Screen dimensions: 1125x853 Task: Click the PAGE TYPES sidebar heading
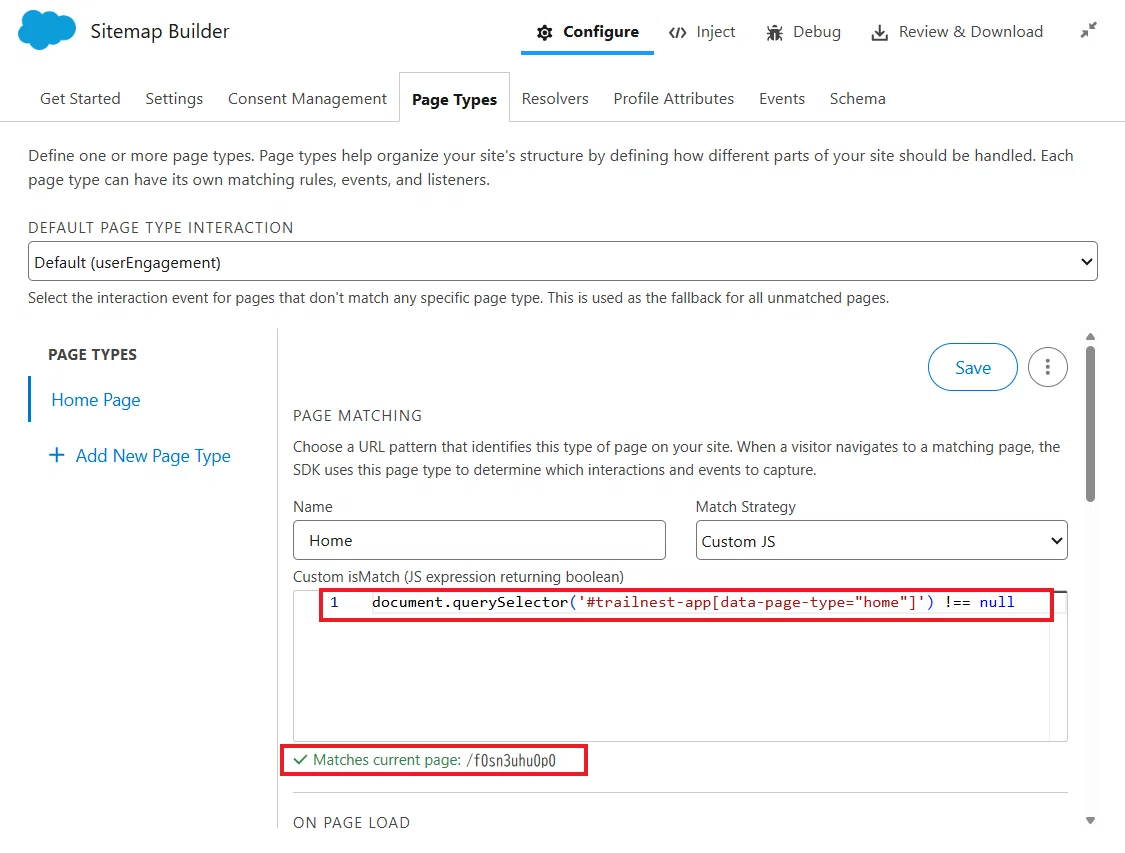tap(93, 354)
